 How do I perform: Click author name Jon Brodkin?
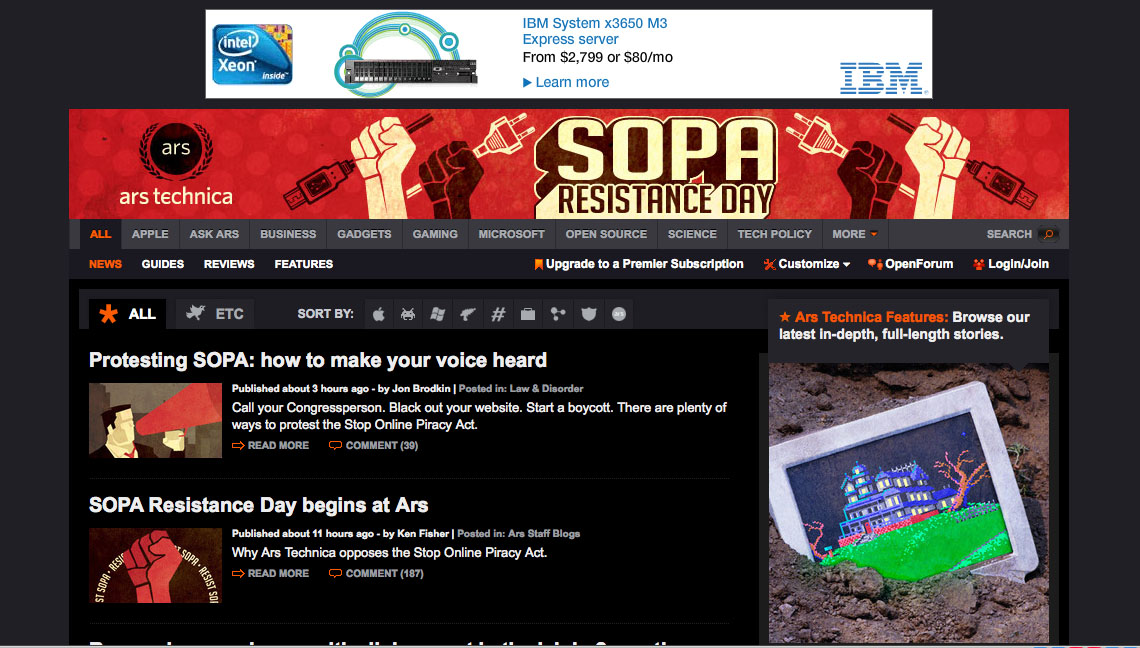(x=421, y=388)
